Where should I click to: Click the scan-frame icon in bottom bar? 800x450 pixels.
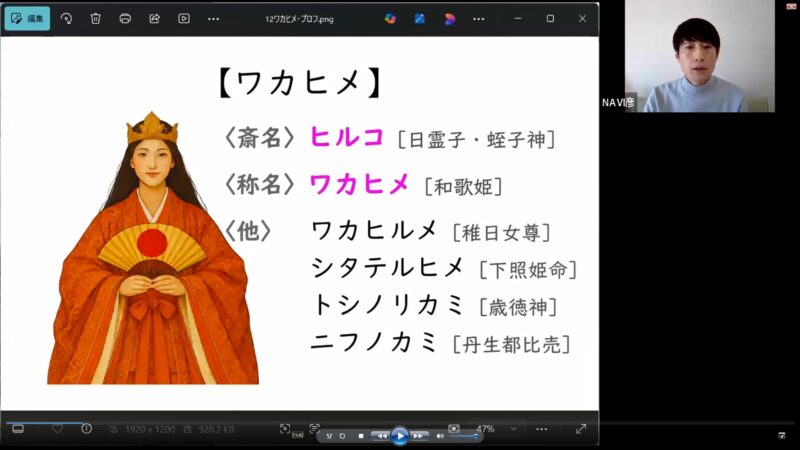pyautogui.click(x=285, y=429)
